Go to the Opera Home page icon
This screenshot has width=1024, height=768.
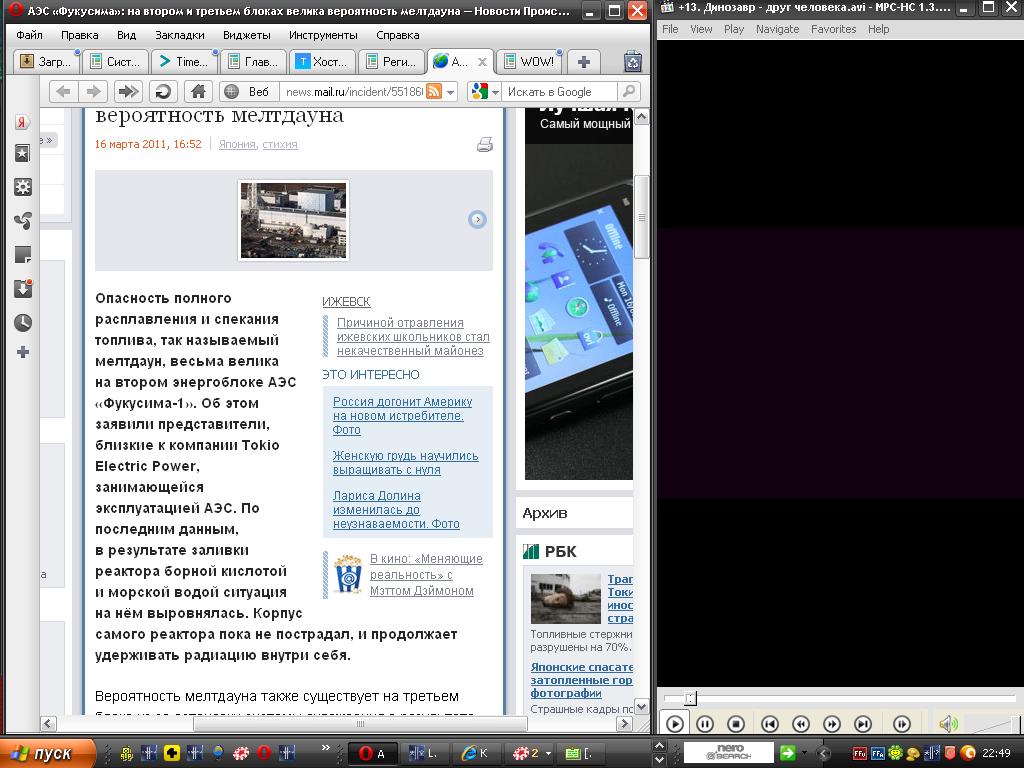198,92
